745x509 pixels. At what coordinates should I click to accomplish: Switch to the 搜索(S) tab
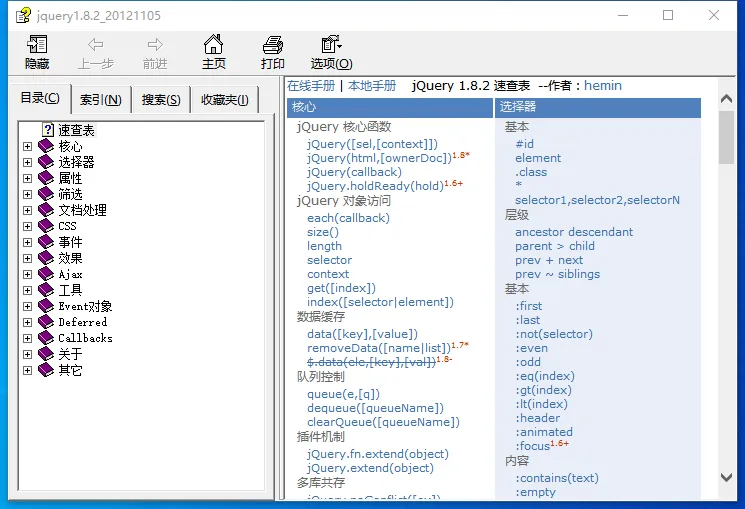(x=161, y=100)
